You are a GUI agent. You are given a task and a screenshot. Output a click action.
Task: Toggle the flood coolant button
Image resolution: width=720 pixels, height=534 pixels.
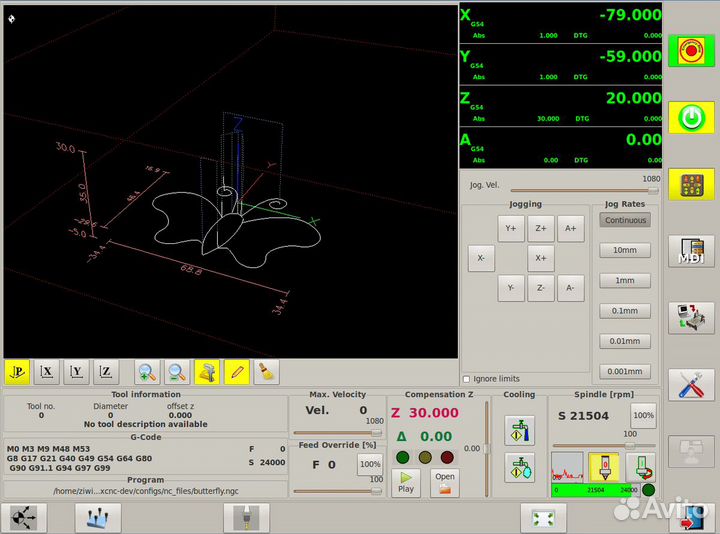[519, 430]
